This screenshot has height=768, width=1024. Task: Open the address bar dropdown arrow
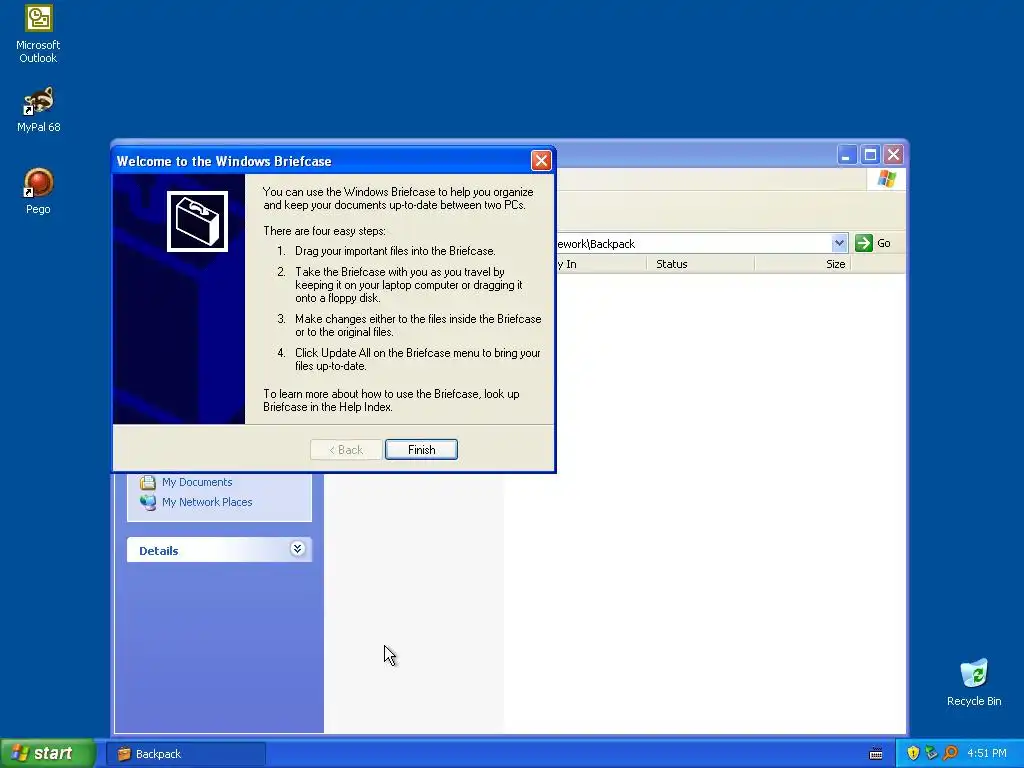pyautogui.click(x=839, y=243)
